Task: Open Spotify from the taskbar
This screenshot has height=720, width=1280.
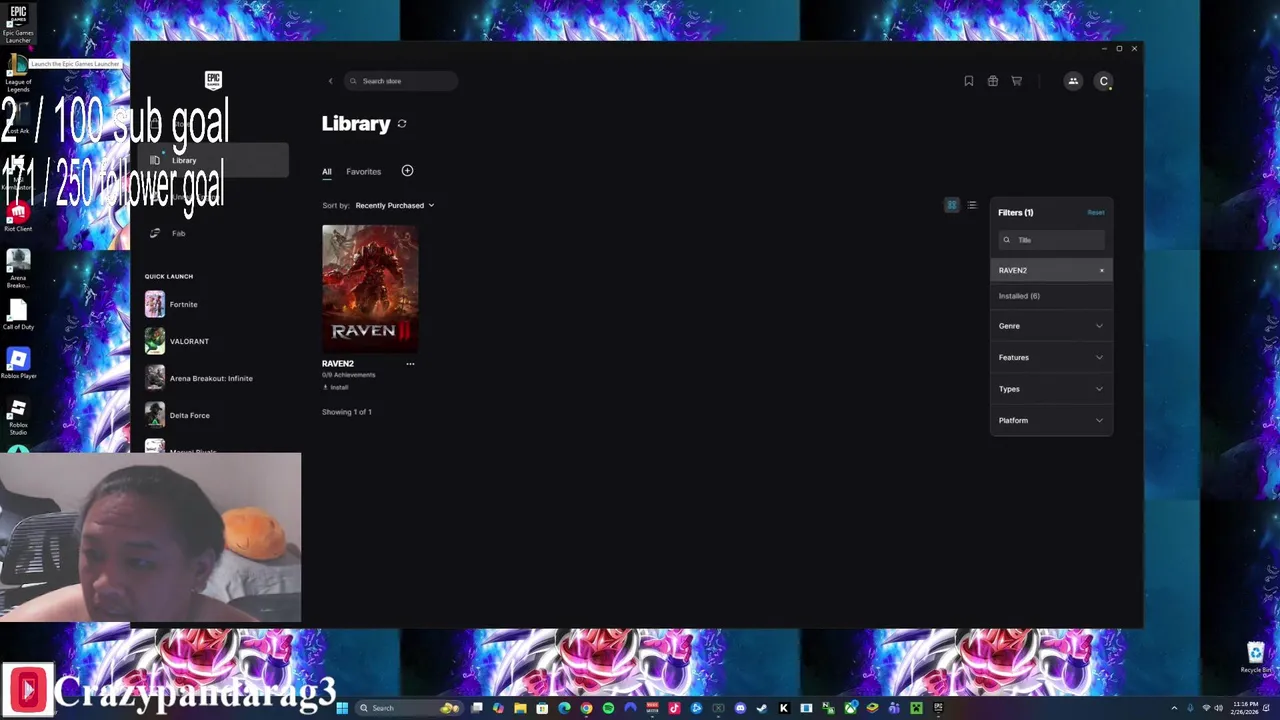Action: pos(608,708)
